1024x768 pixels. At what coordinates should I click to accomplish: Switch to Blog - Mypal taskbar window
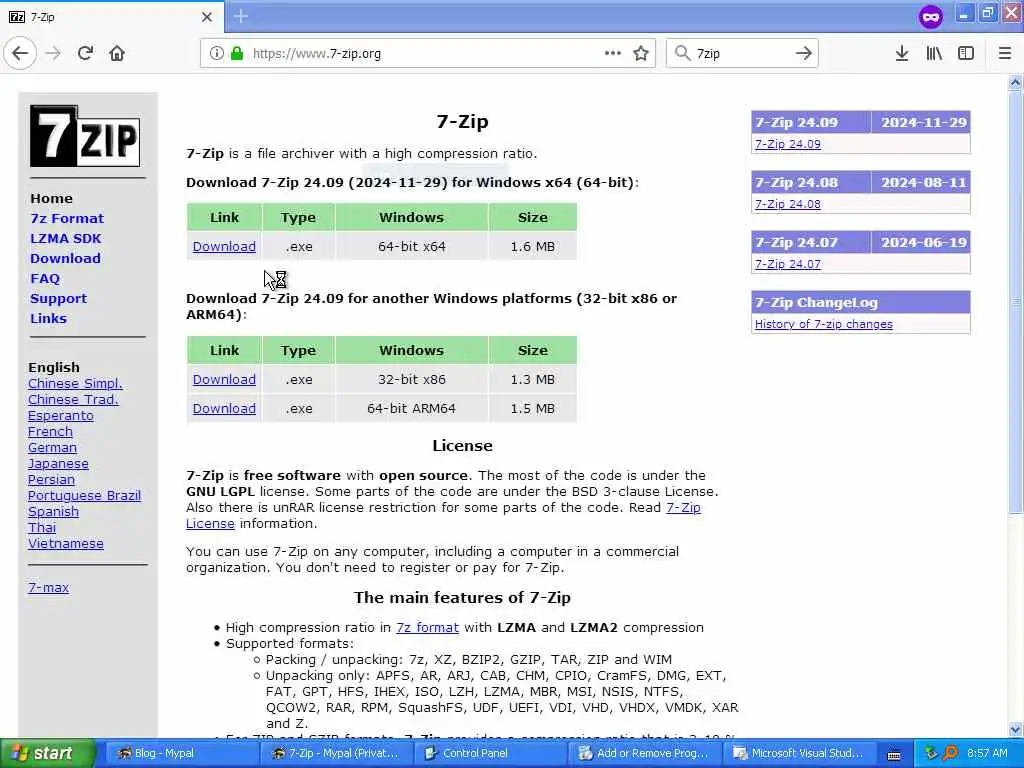pos(181,754)
